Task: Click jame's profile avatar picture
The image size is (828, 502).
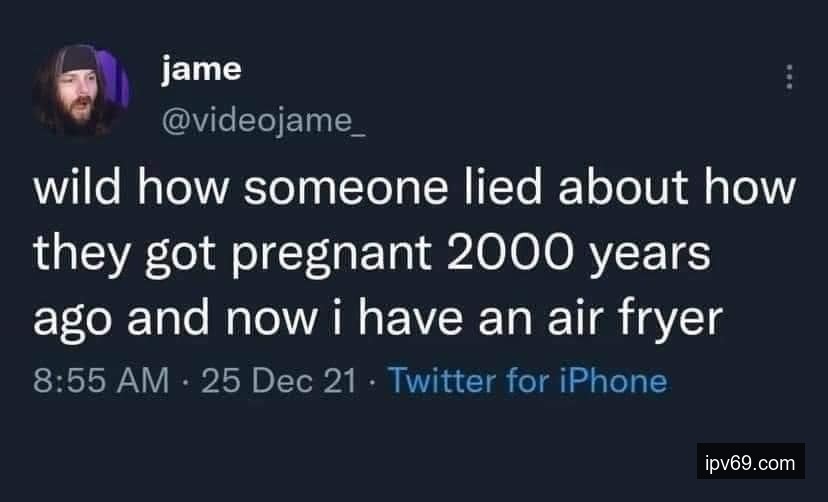Action: (82, 92)
